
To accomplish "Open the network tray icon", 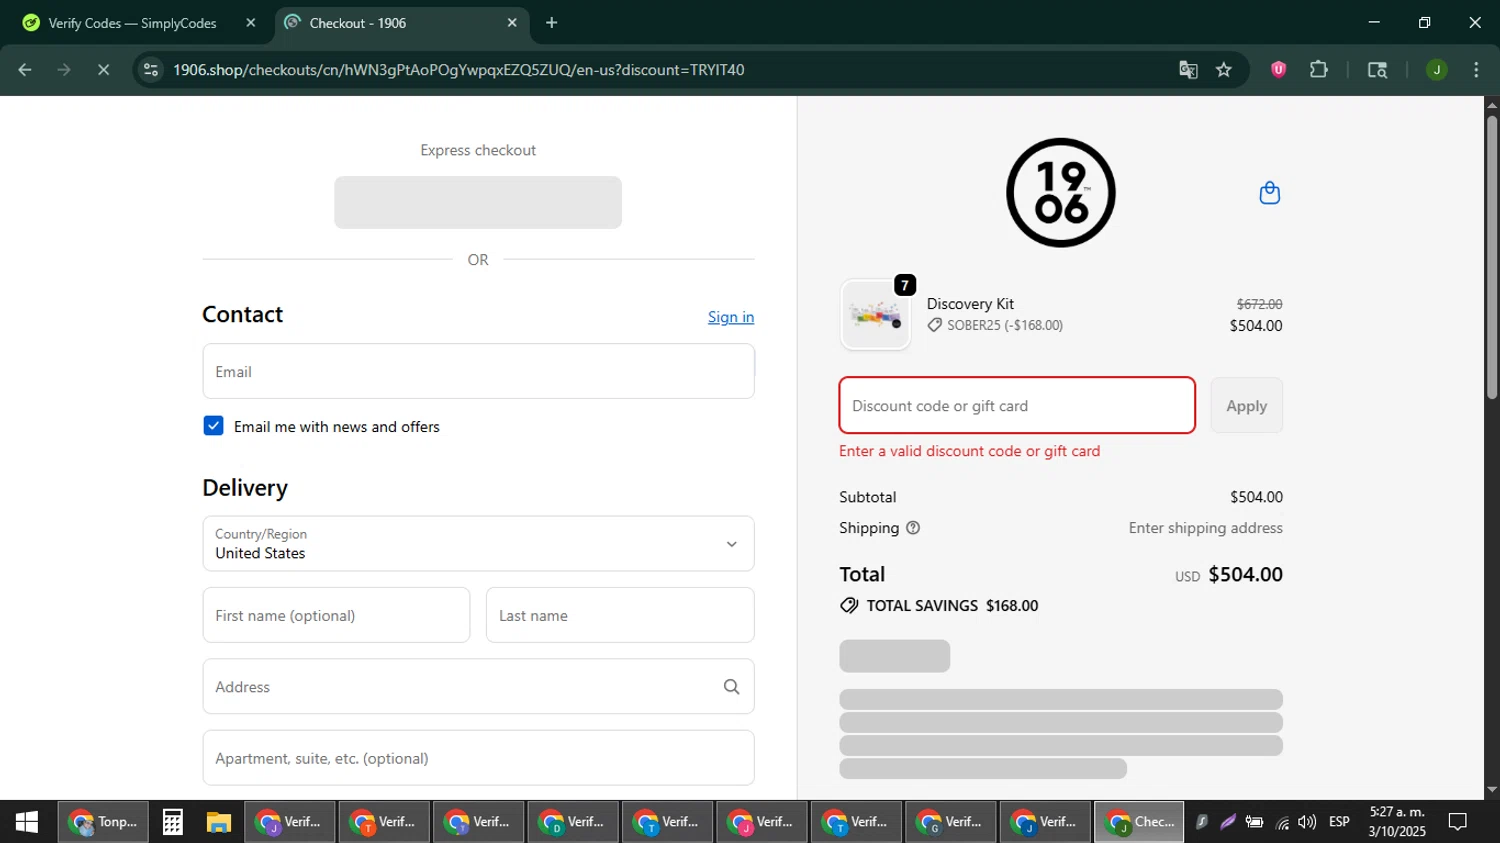I will (x=1282, y=822).
